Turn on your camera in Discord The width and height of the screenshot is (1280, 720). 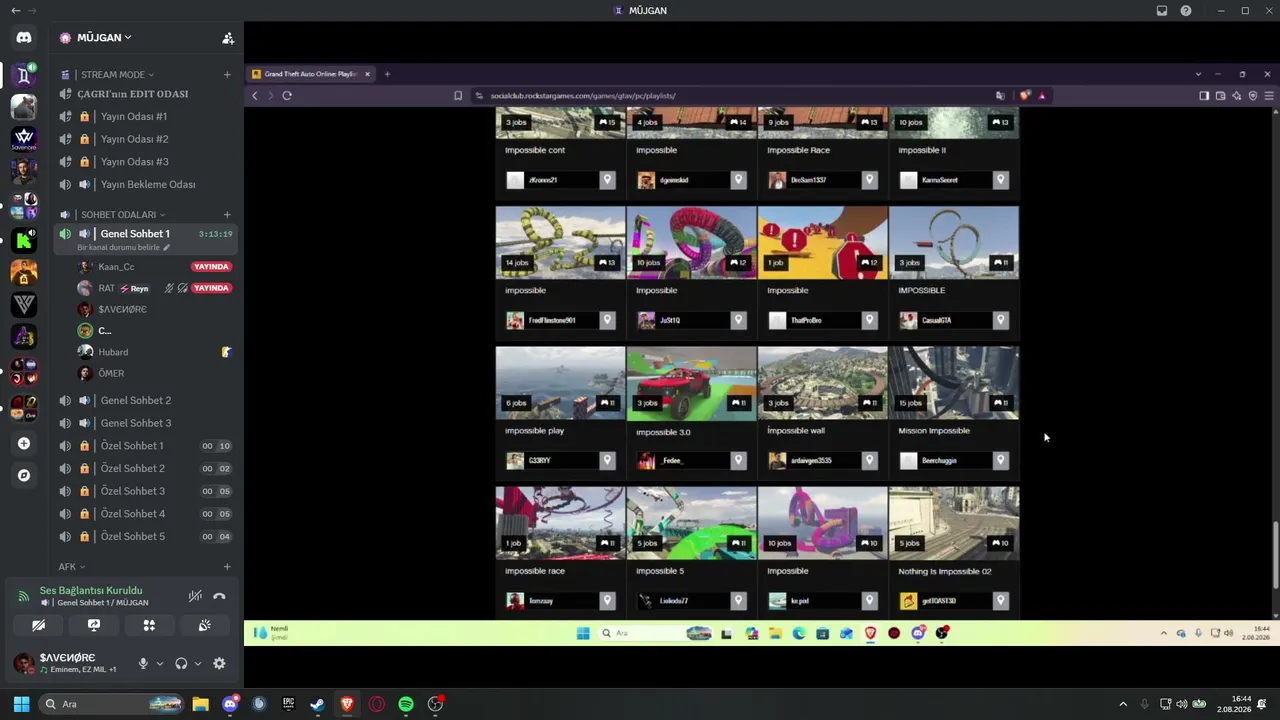39,625
